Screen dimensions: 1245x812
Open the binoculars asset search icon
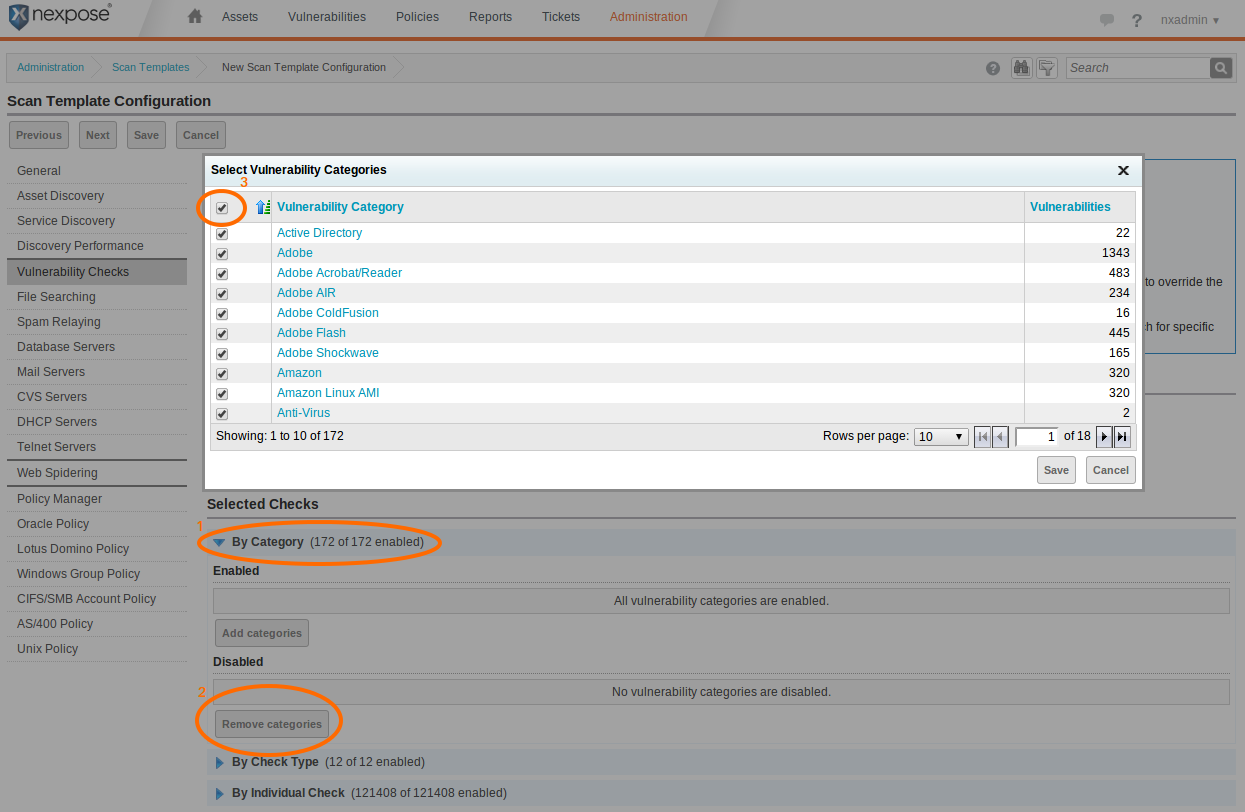pos(1021,68)
